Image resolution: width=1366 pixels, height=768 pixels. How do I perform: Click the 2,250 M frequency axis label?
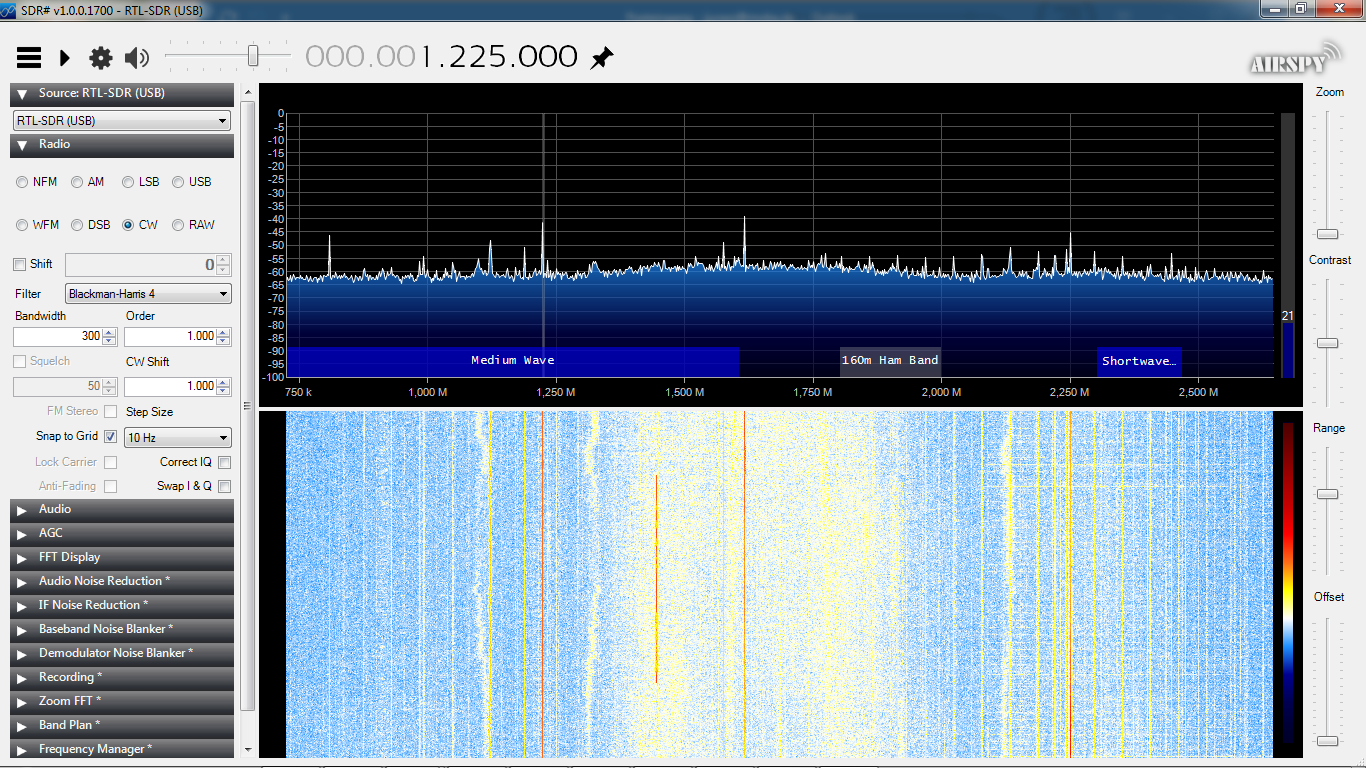(x=1069, y=392)
